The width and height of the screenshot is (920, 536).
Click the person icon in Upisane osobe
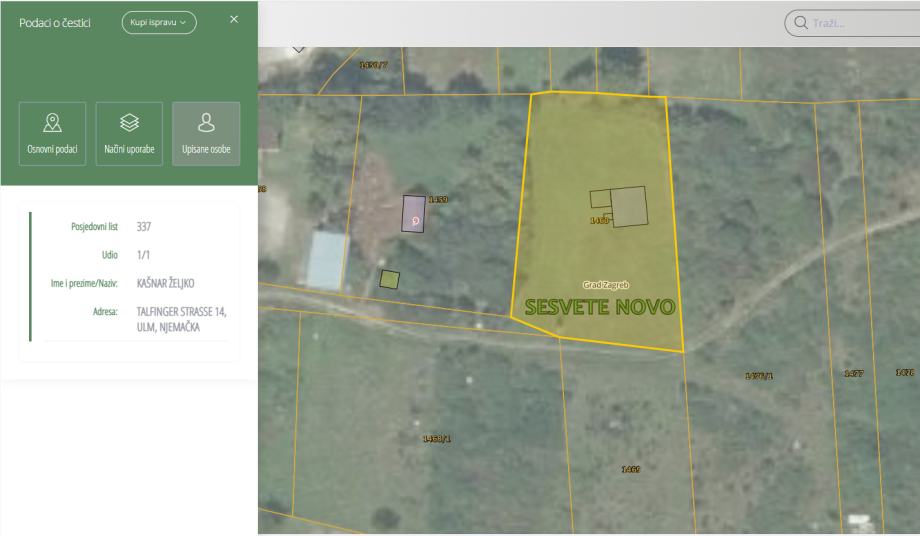click(x=206, y=123)
